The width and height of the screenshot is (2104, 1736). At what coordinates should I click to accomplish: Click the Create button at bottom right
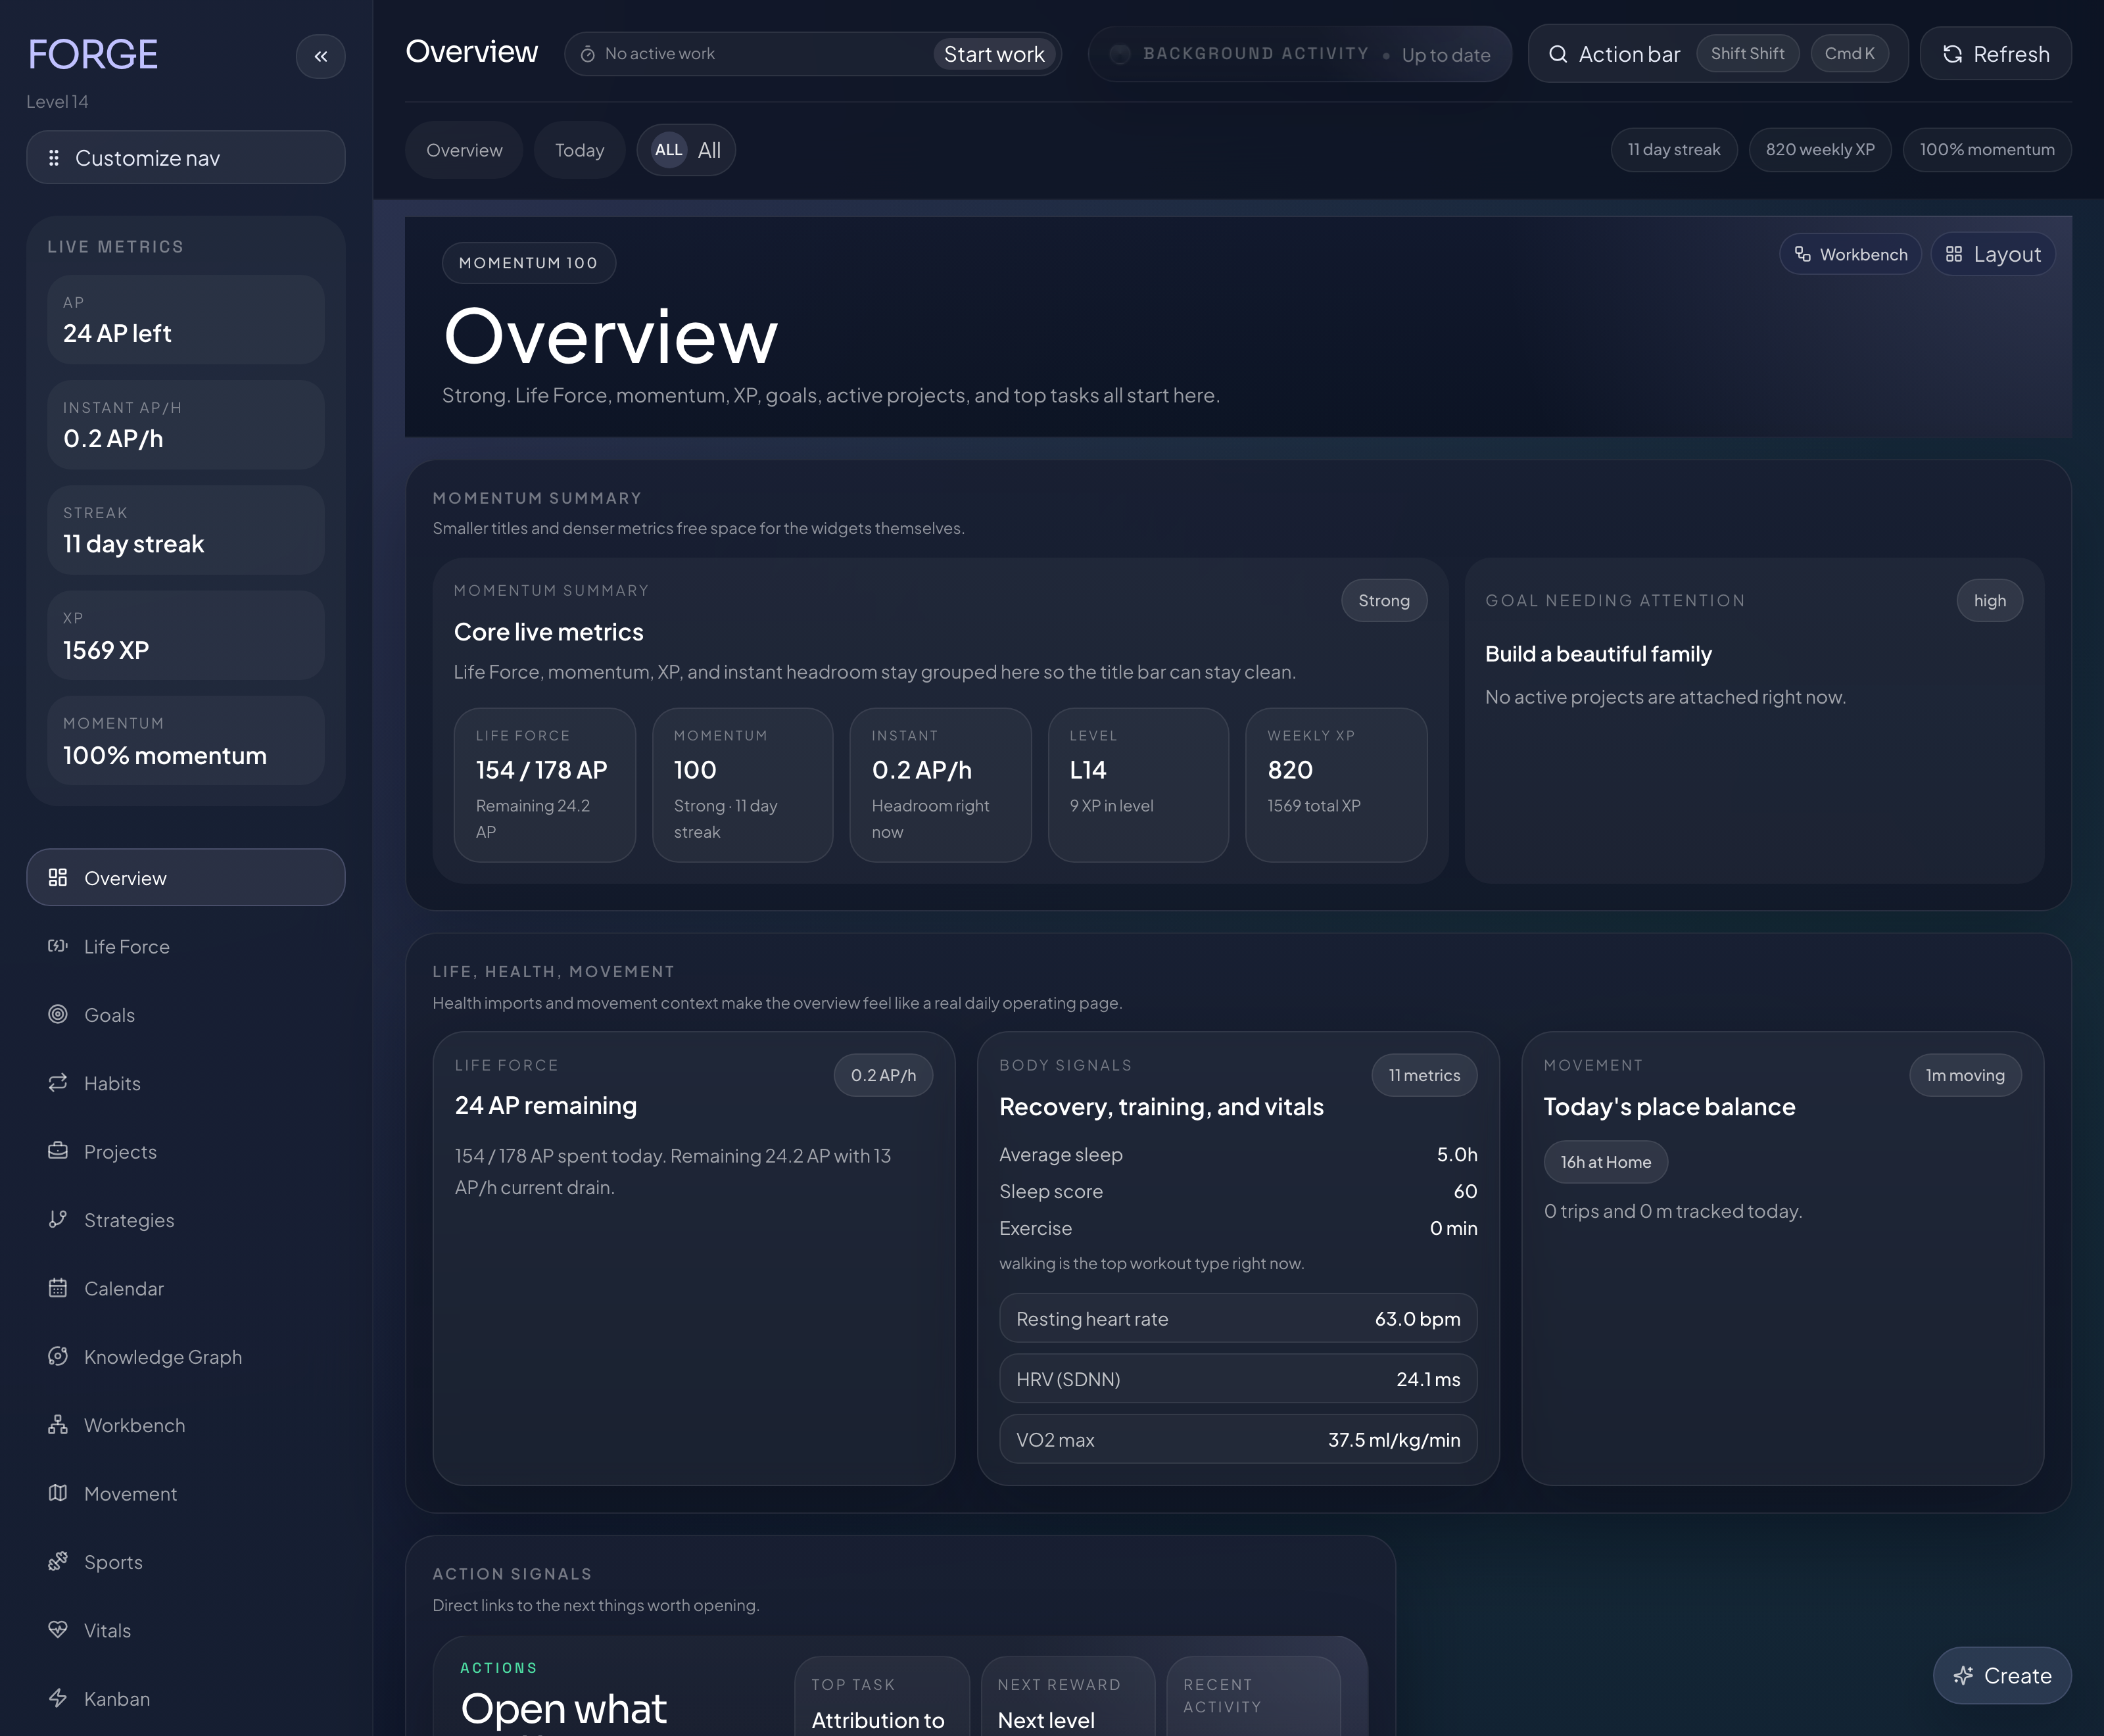pyautogui.click(x=2002, y=1675)
